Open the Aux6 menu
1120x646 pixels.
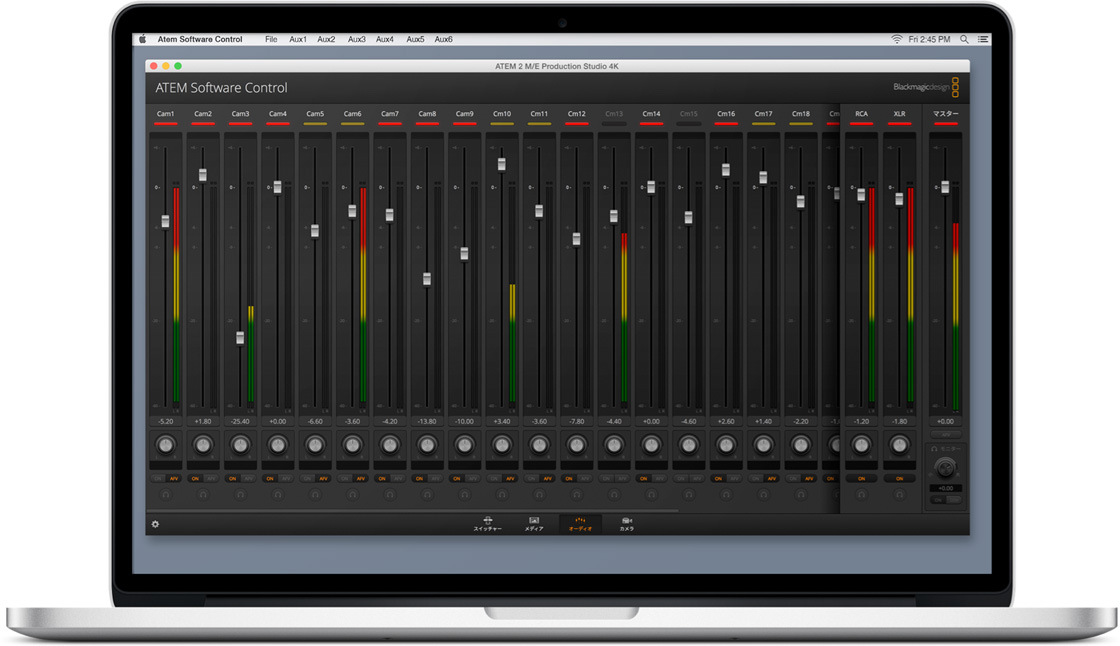(x=444, y=39)
